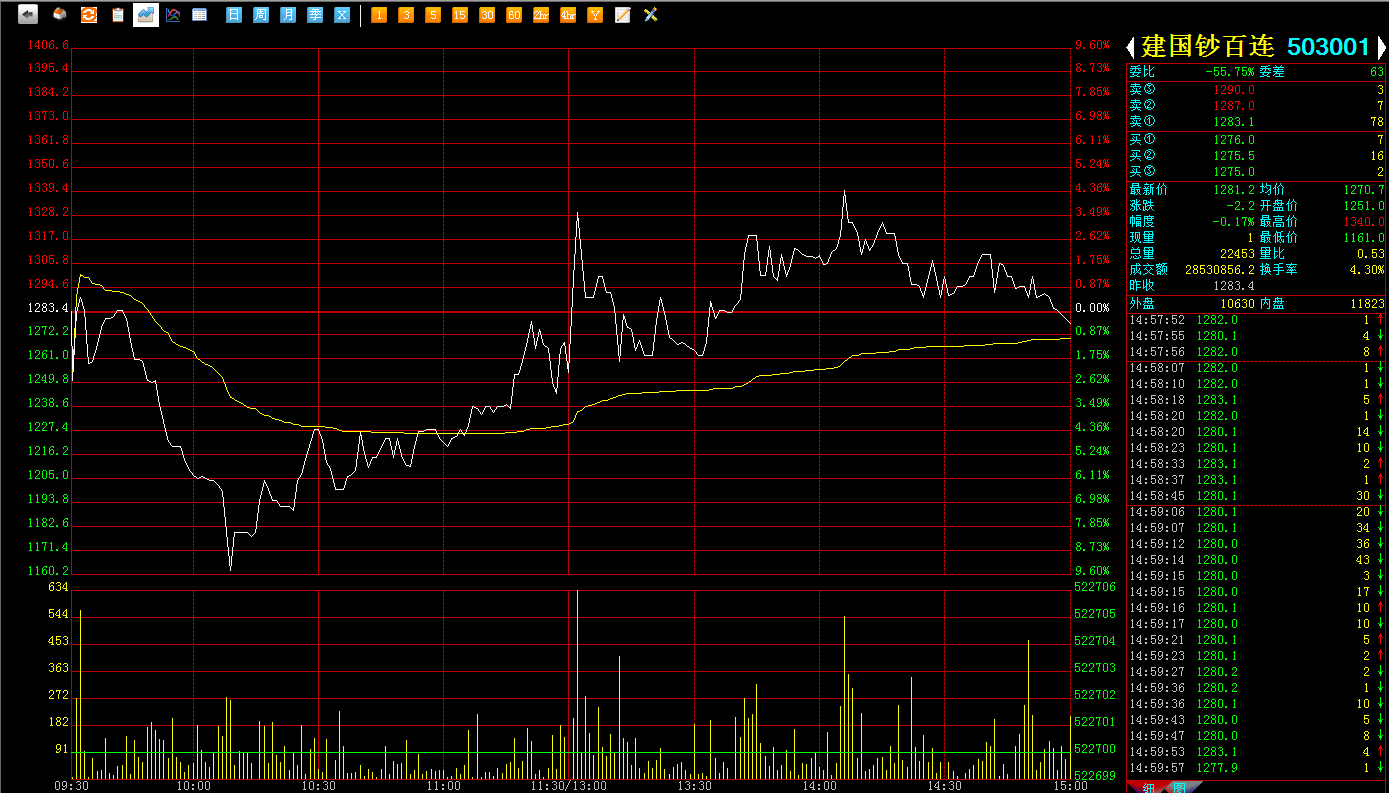Choose the 5-minute orange period button

(433, 15)
